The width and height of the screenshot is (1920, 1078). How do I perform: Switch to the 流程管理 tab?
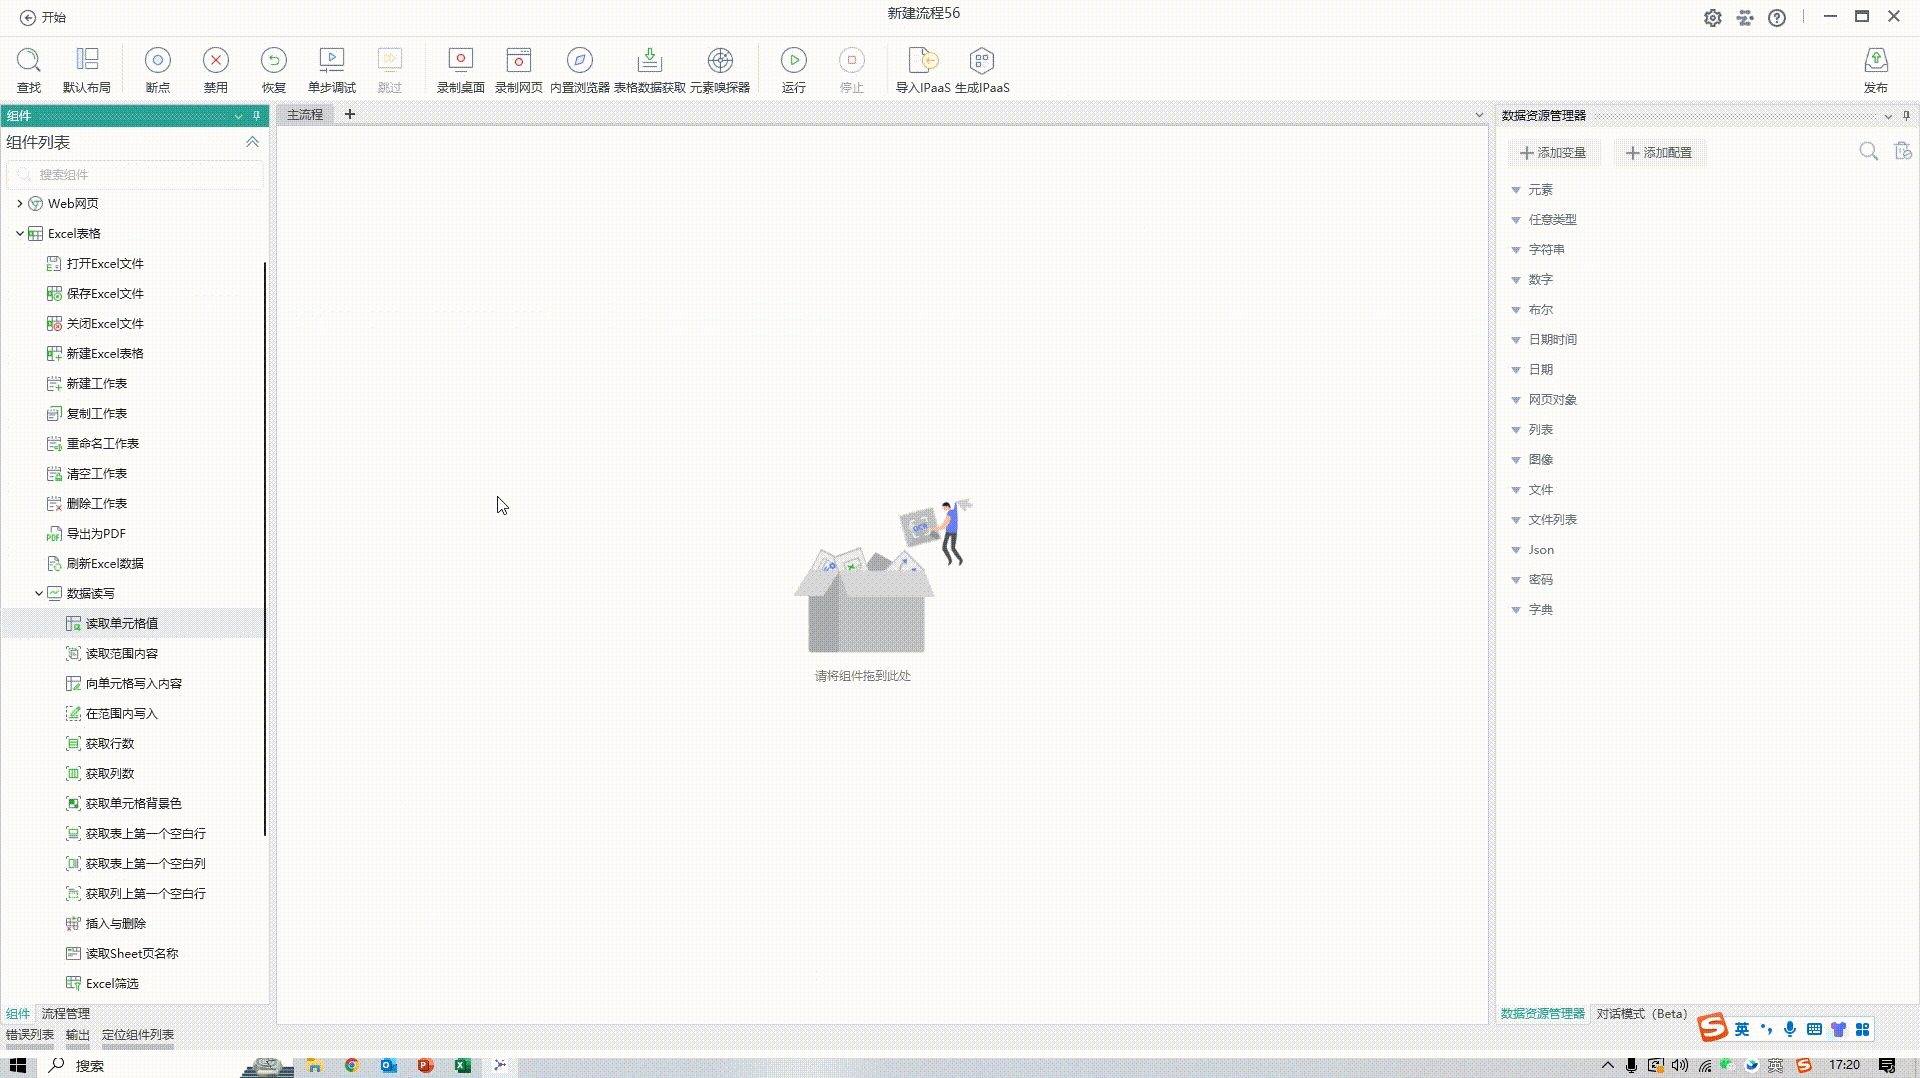65,1013
